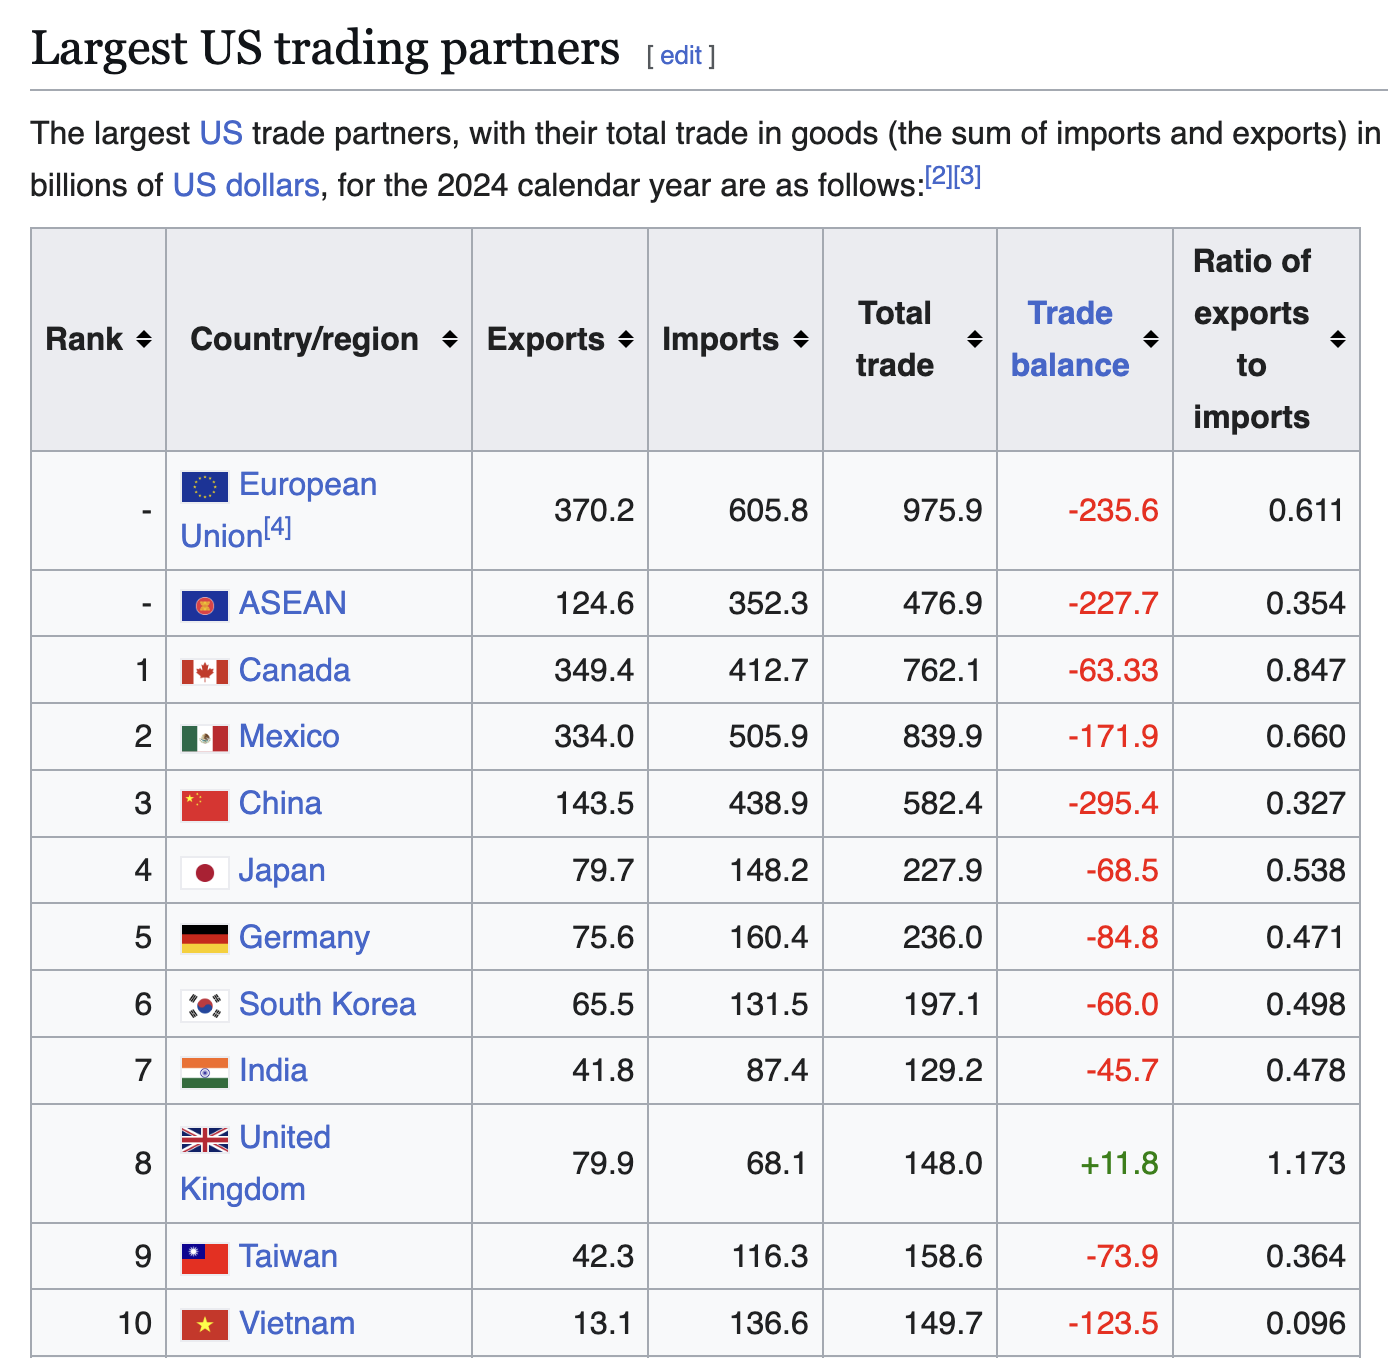Click the Mexico flag icon
This screenshot has height=1358, width=1388.
click(205, 738)
